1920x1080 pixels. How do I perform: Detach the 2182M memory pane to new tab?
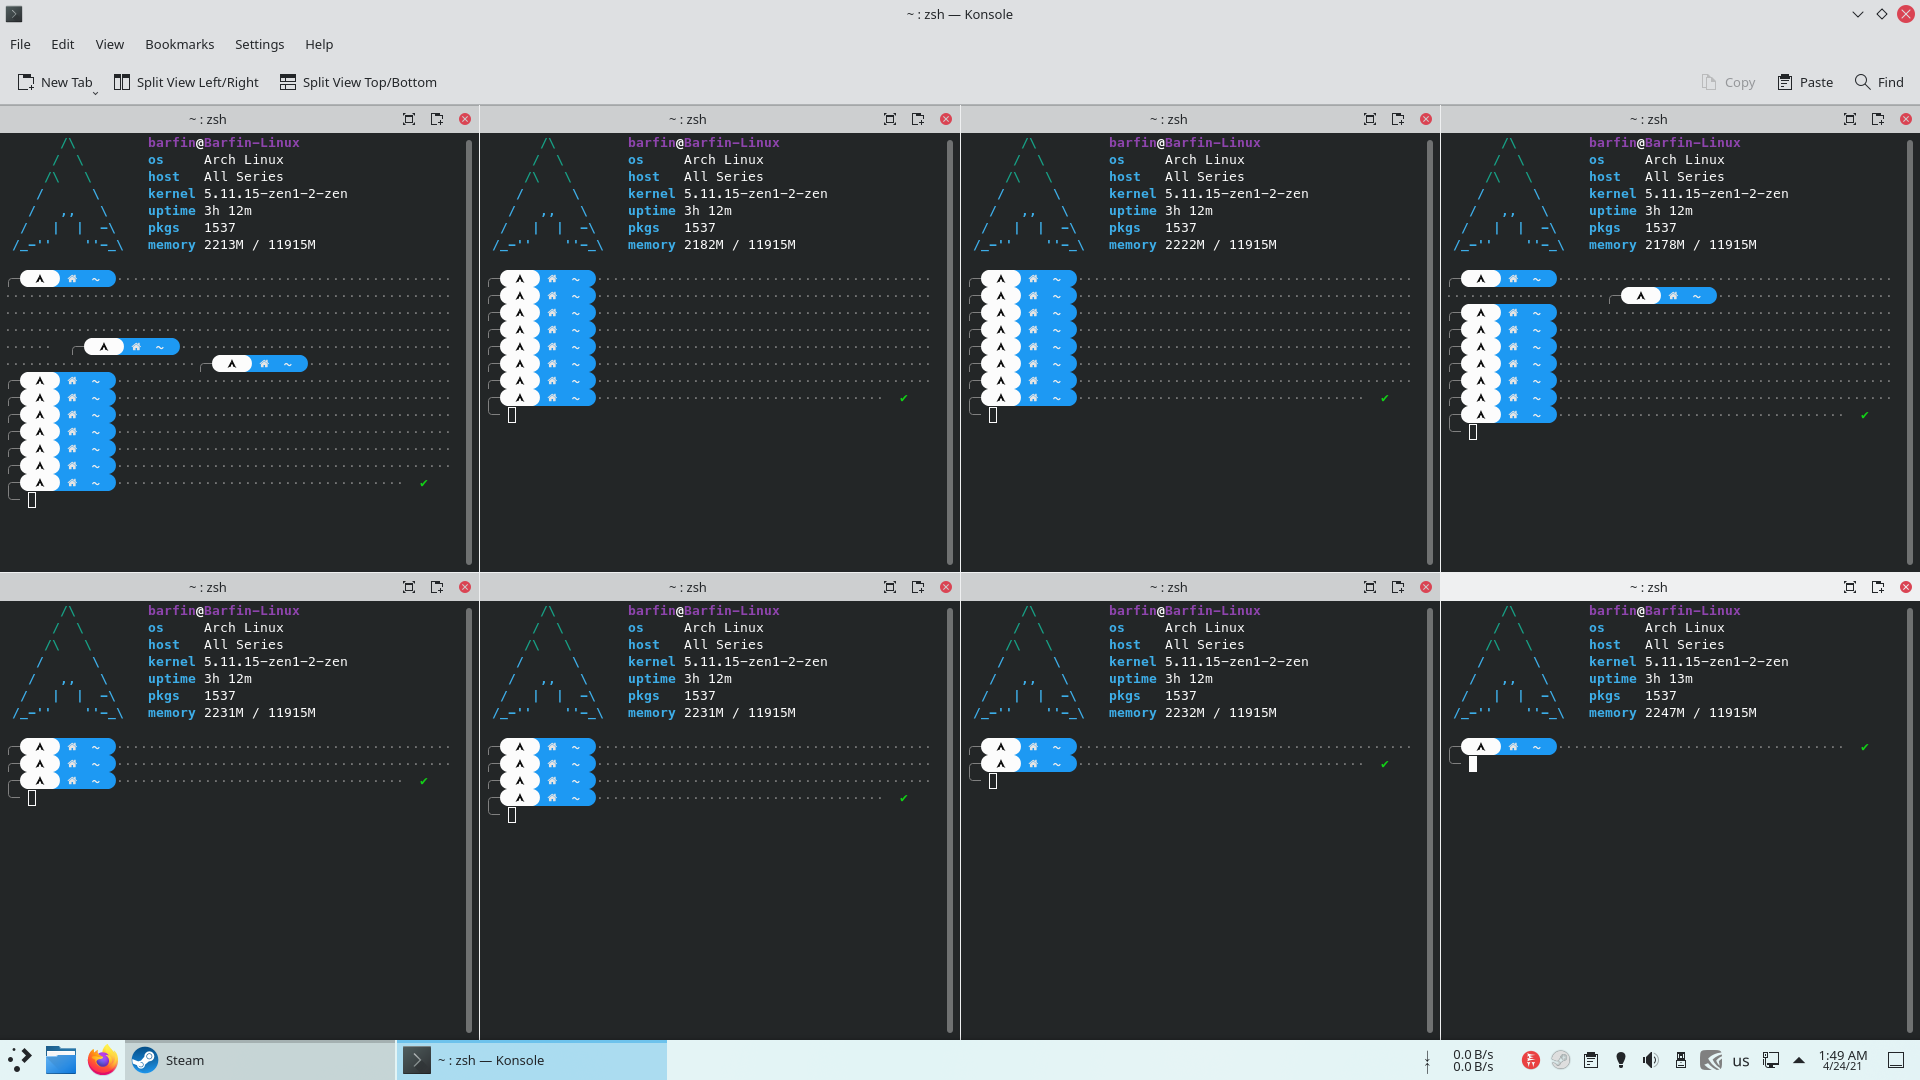[918, 119]
